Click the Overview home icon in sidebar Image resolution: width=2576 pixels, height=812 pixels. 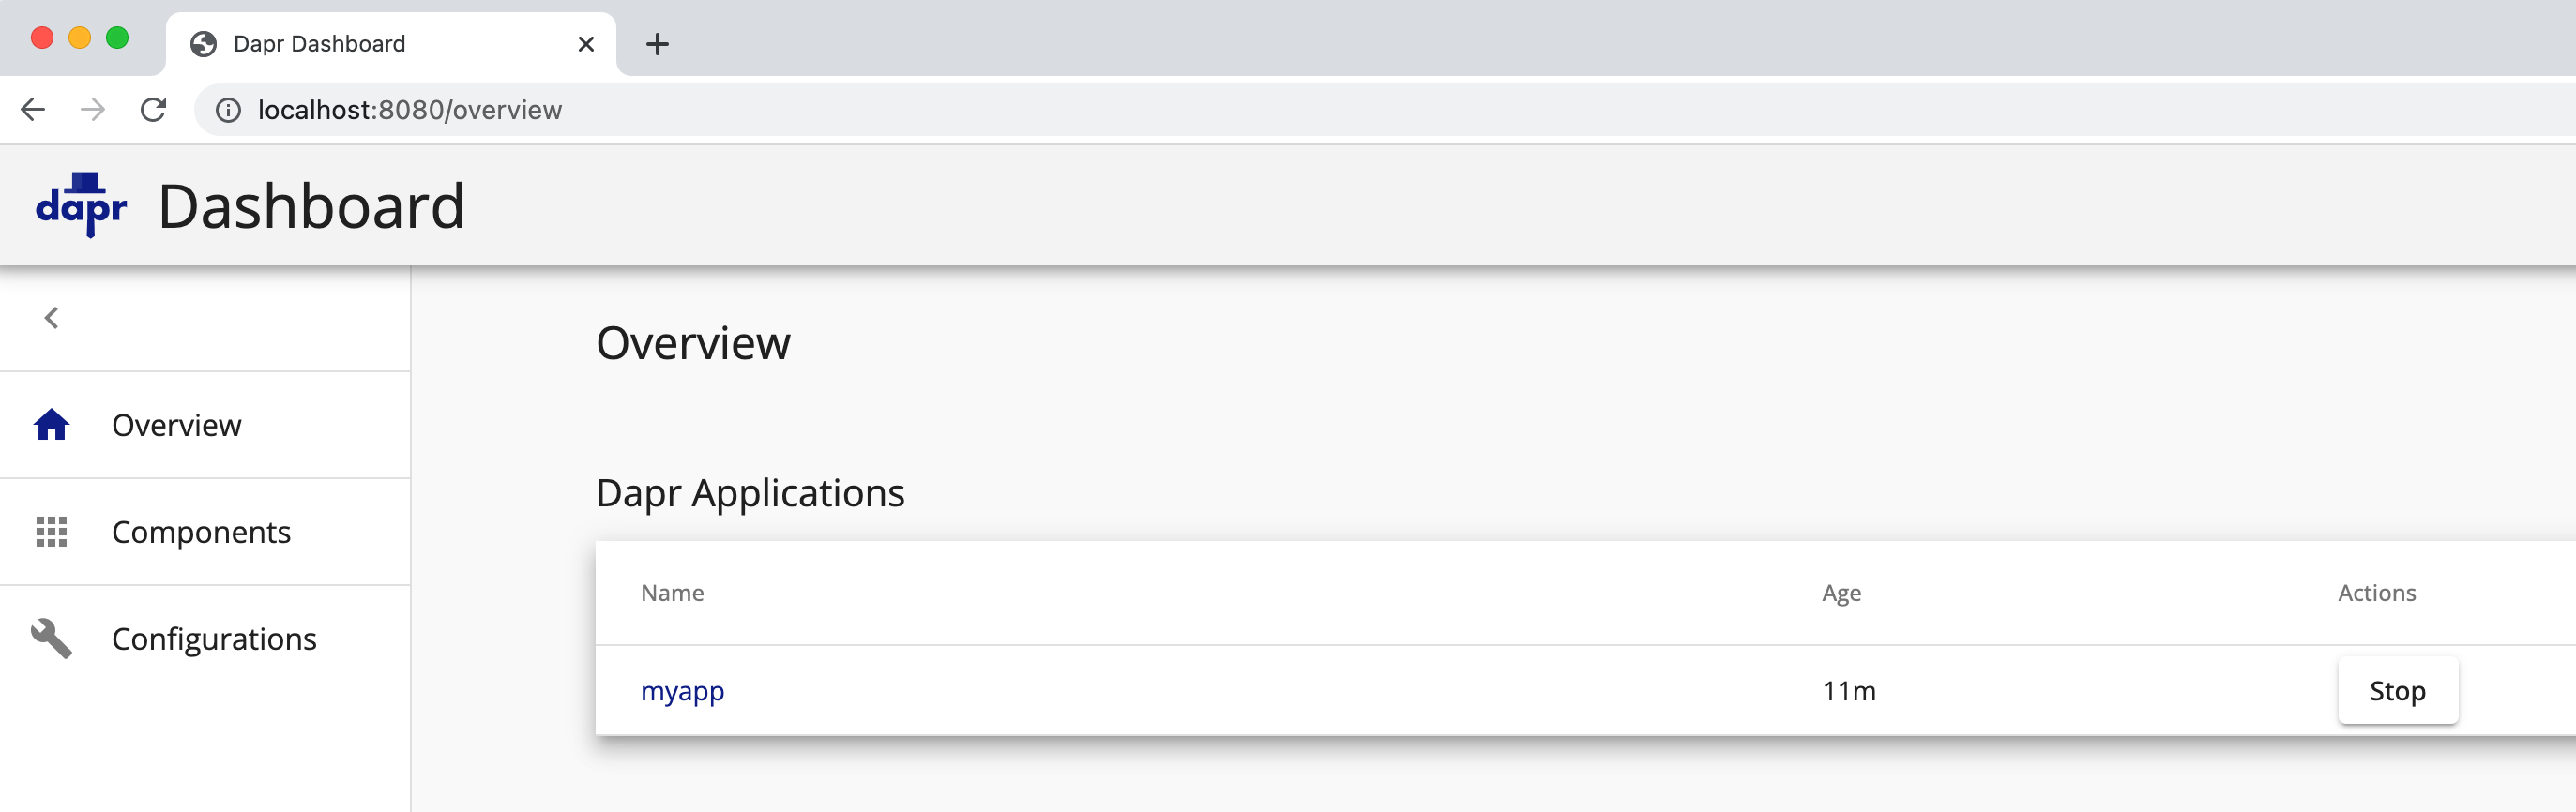click(x=51, y=425)
